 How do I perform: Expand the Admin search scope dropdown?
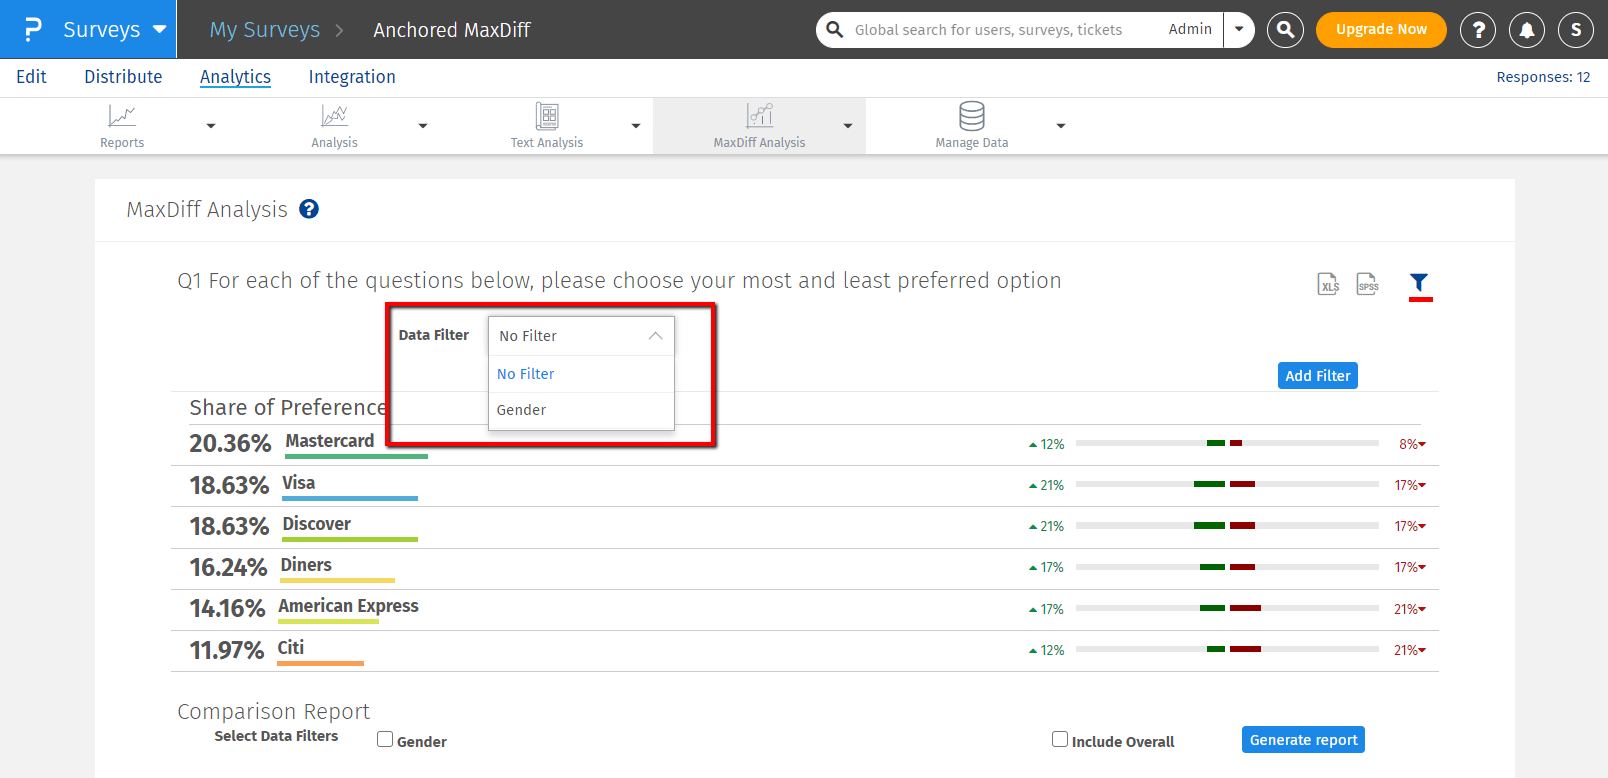[x=1239, y=30]
